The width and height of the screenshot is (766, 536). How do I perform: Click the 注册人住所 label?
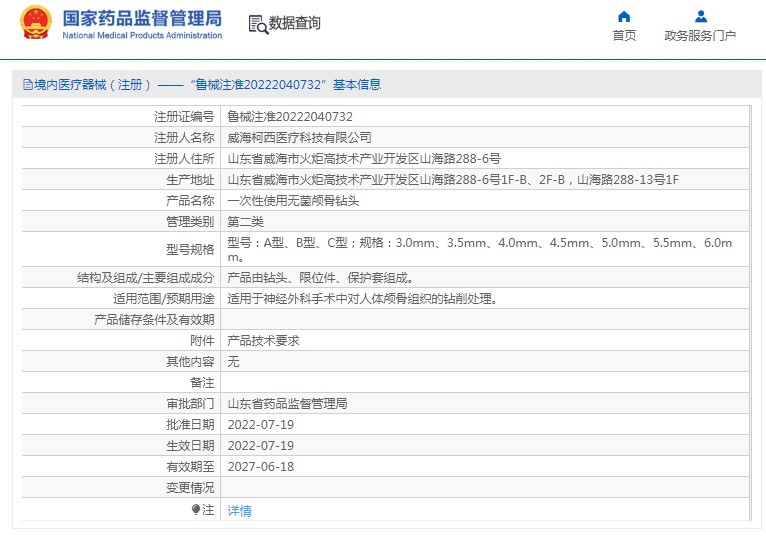(184, 159)
